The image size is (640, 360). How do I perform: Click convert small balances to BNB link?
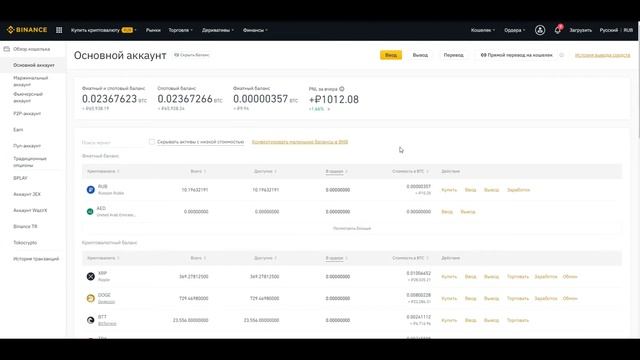pyautogui.click(x=300, y=142)
